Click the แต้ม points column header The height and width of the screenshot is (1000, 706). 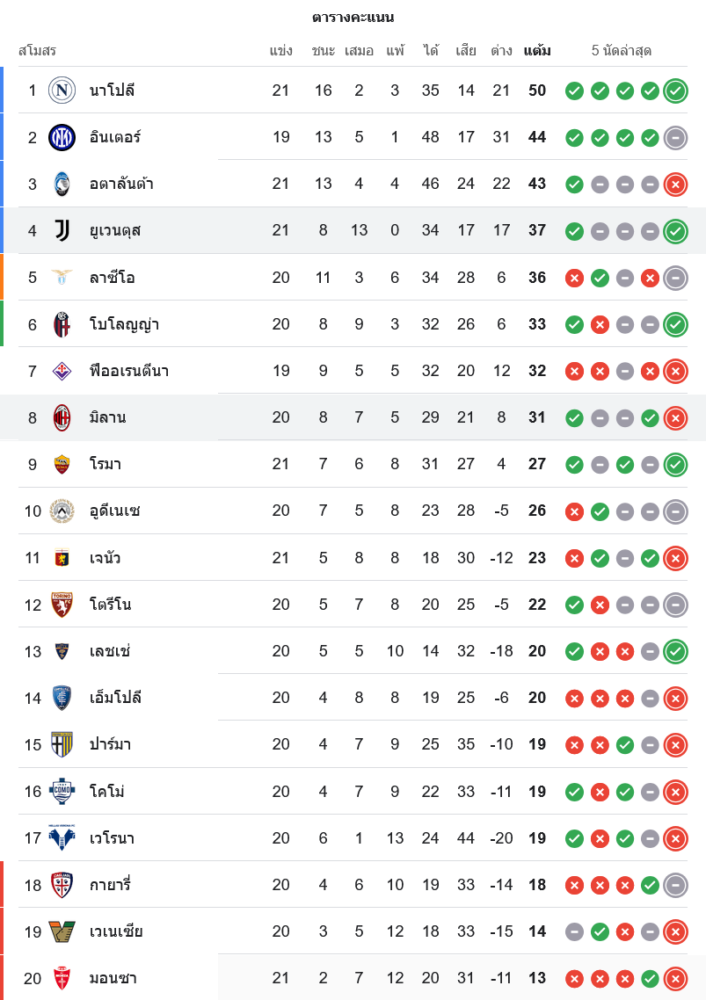537,50
